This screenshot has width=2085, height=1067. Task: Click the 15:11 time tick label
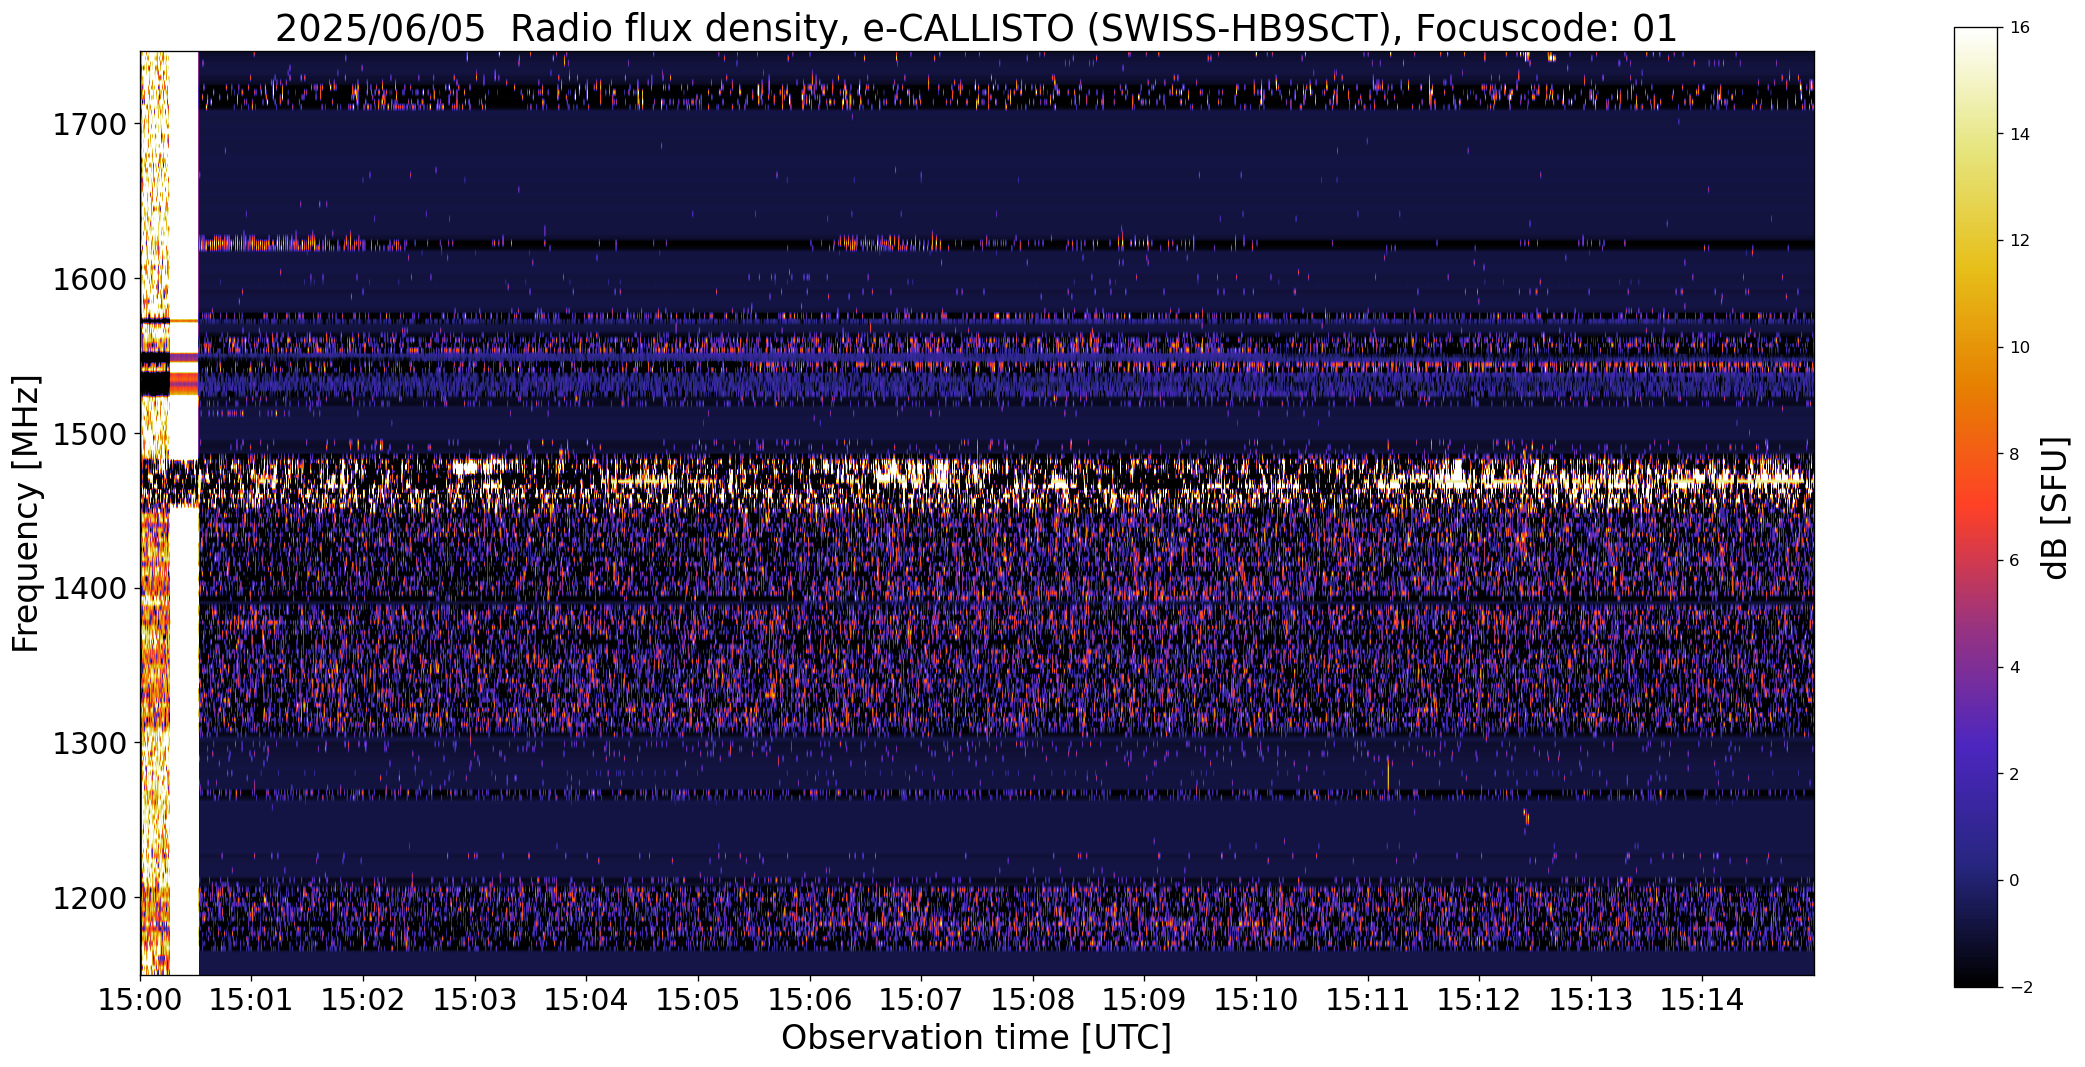1368,1000
